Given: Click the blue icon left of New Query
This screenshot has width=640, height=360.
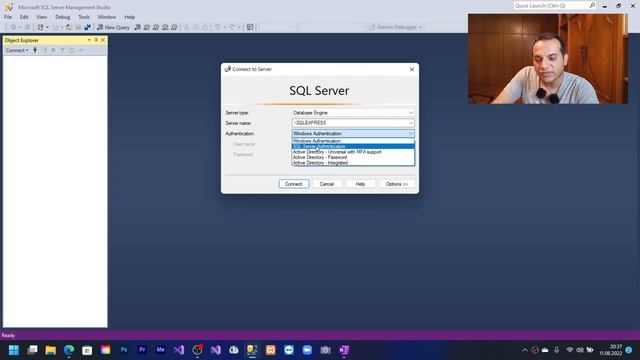Looking at the screenshot, I should [87, 27].
